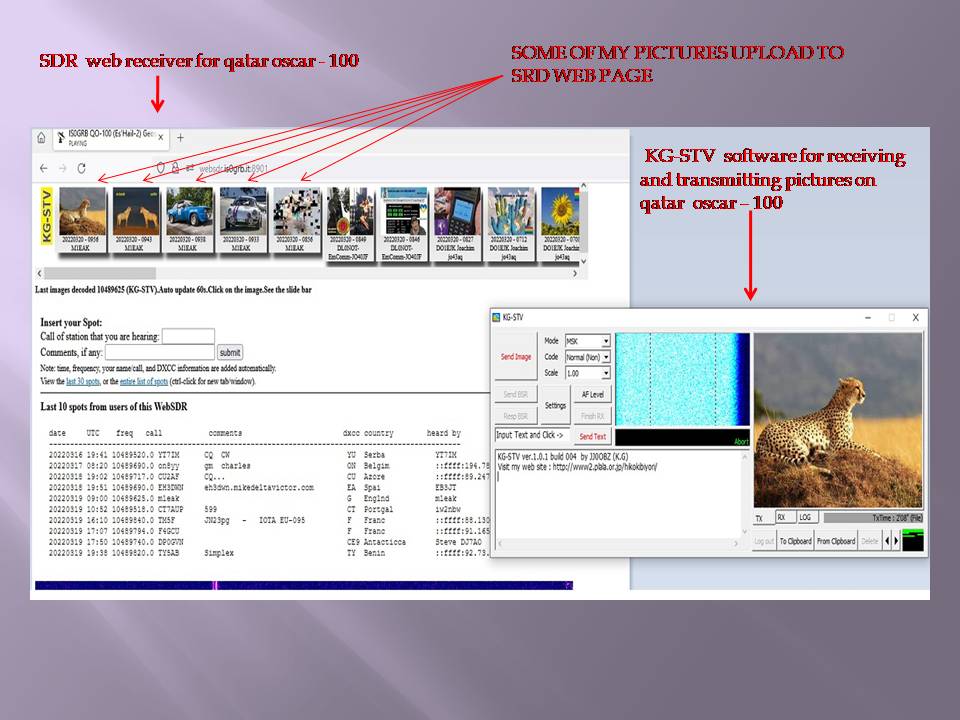This screenshot has height=720, width=960.
Task: Click the KG-STV app title icon
Action: pyautogui.click(x=497, y=317)
